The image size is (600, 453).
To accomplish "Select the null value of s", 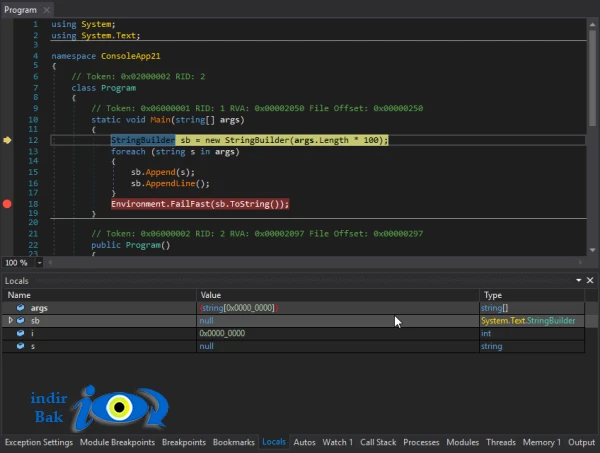I will click(x=206, y=346).
